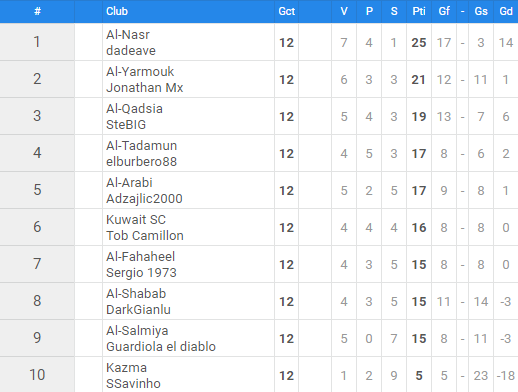
Task: Sort by the Pti points column header
Action: 419,11
